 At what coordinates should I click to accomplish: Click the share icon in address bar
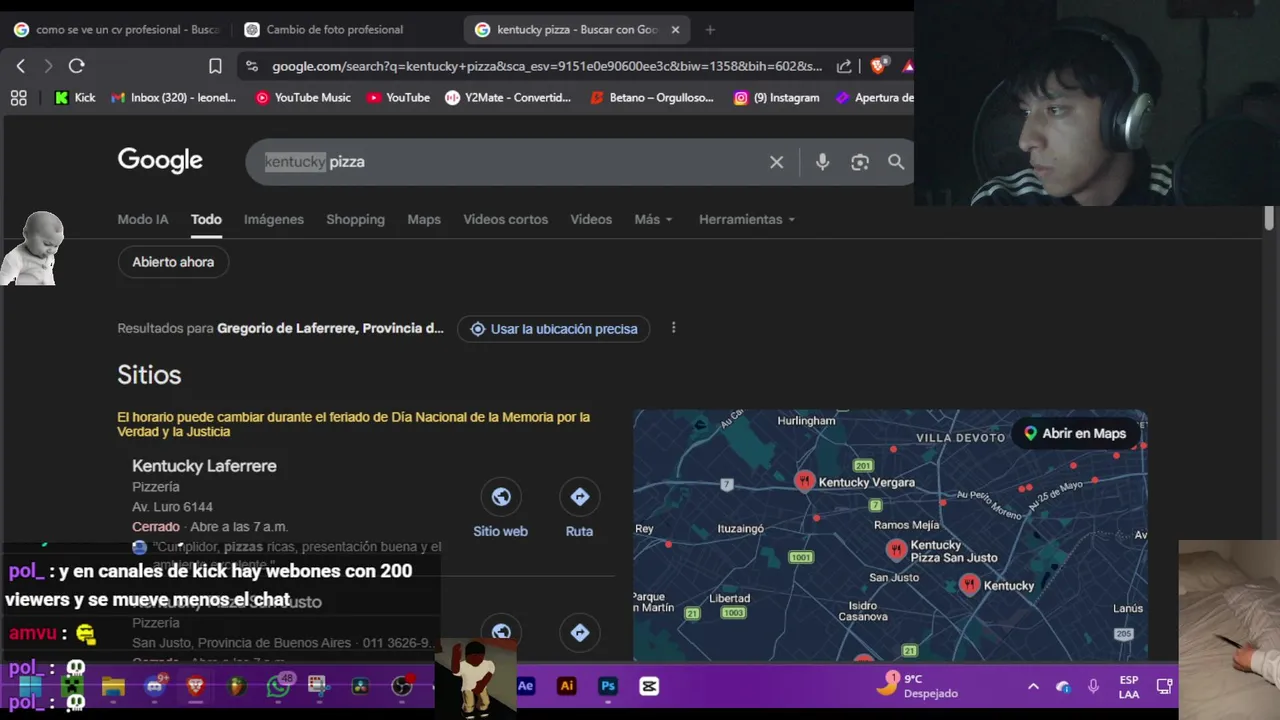844,66
